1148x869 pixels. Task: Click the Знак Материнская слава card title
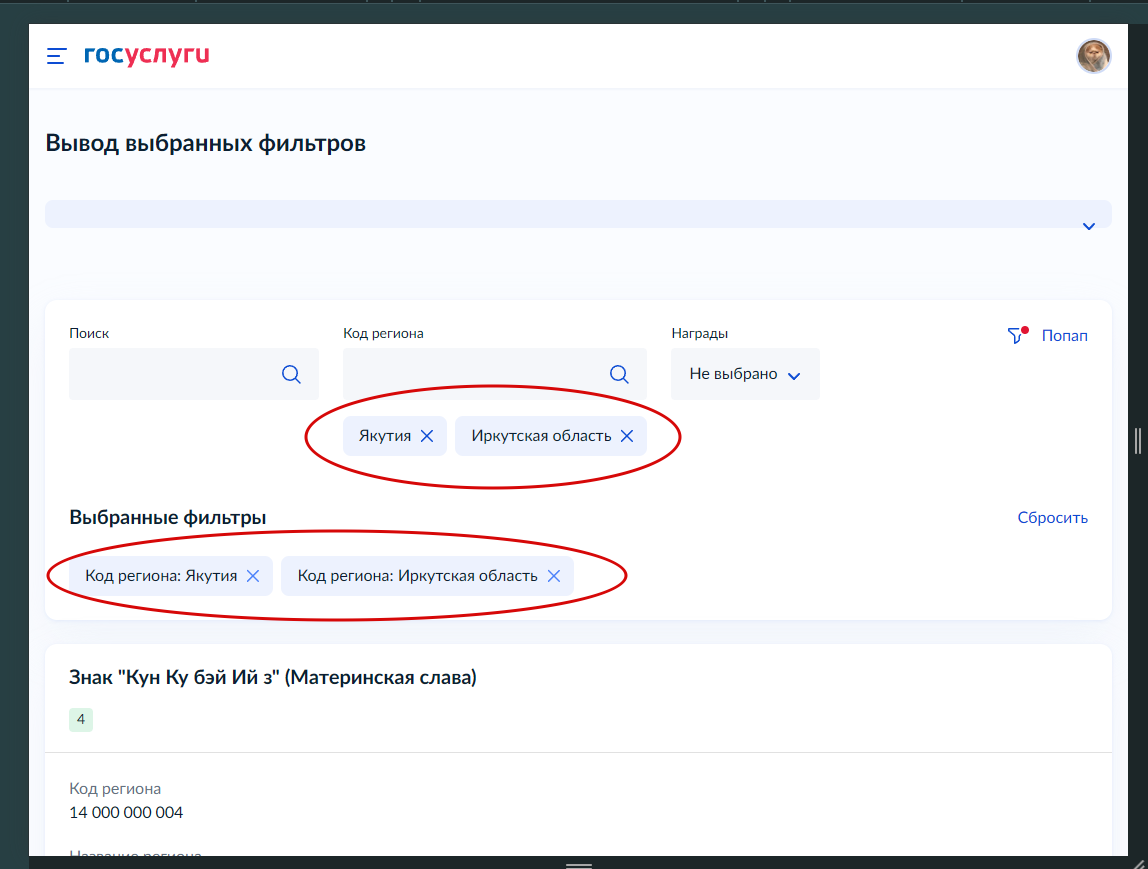pyautogui.click(x=273, y=678)
